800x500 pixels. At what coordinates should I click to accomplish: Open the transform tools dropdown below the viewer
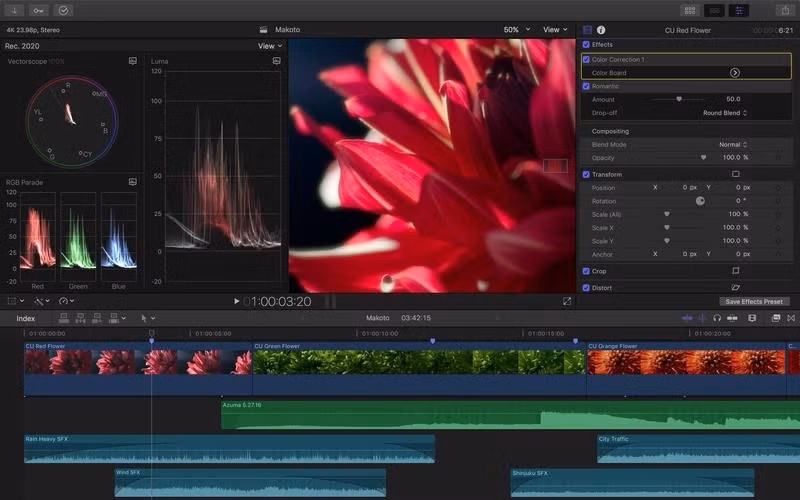pyautogui.click(x=15, y=301)
